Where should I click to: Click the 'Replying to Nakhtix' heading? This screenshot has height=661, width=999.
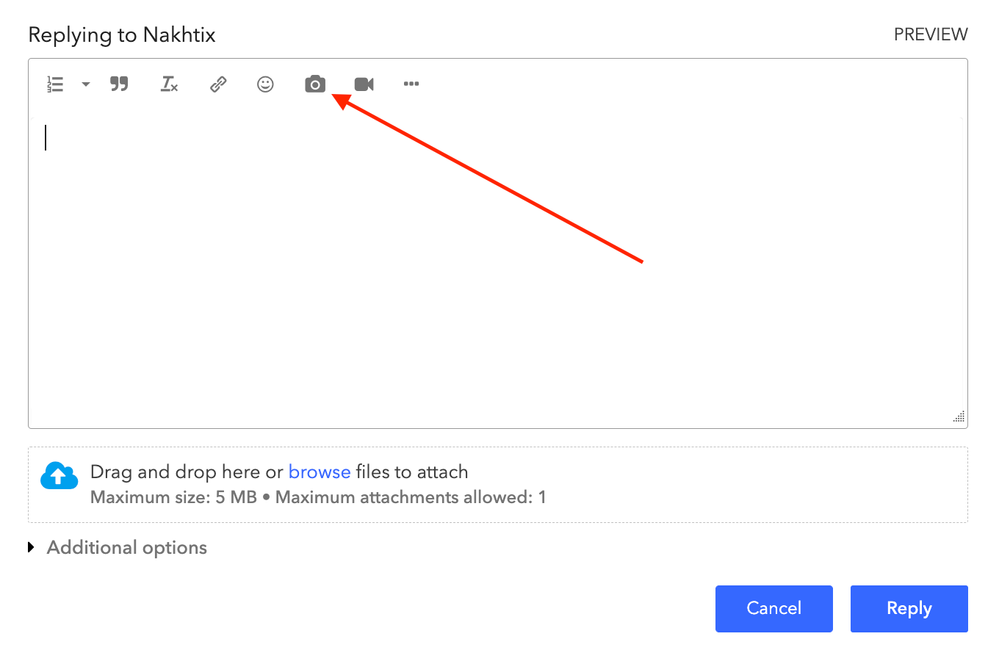point(122,35)
